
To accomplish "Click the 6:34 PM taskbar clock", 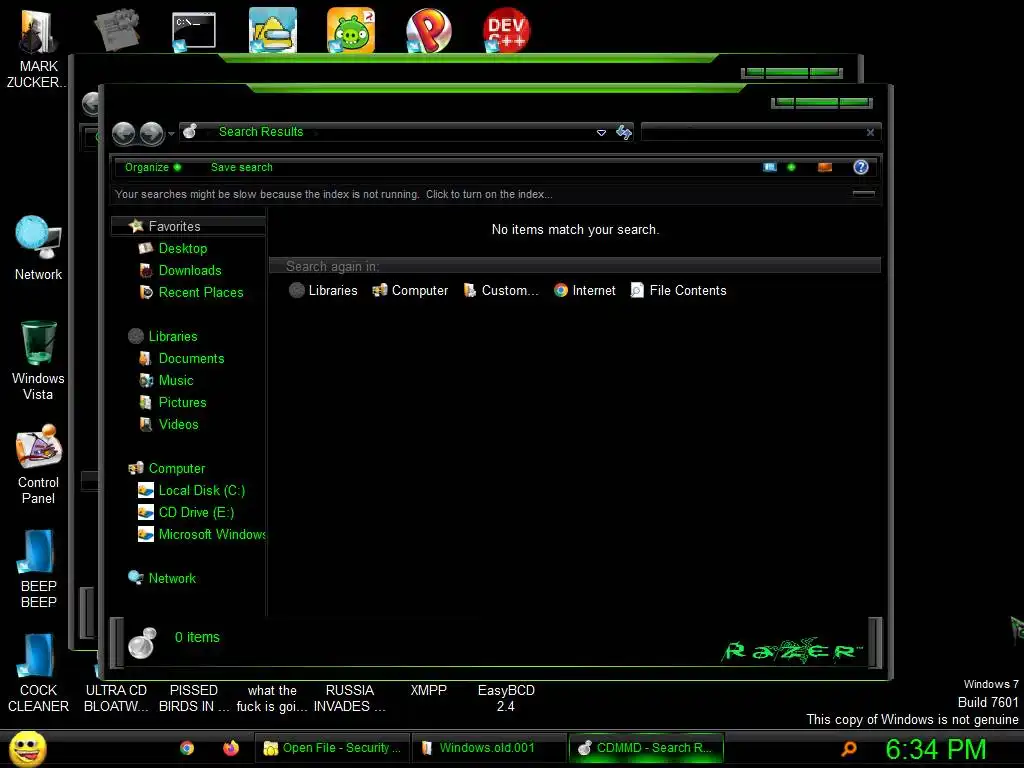I will (x=936, y=749).
